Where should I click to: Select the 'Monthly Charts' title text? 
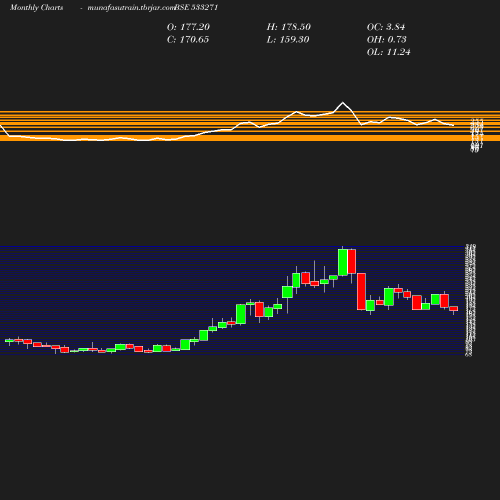coord(36,7)
